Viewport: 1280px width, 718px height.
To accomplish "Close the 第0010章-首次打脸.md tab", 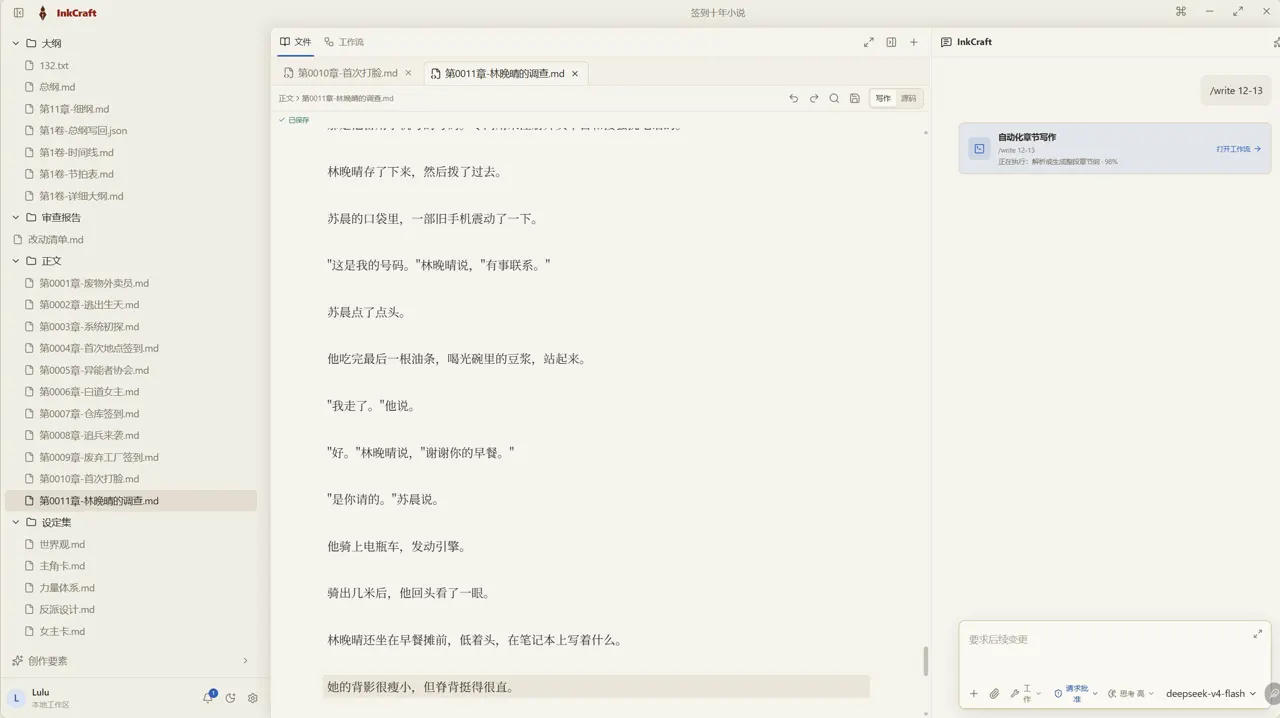I will click(x=408, y=73).
